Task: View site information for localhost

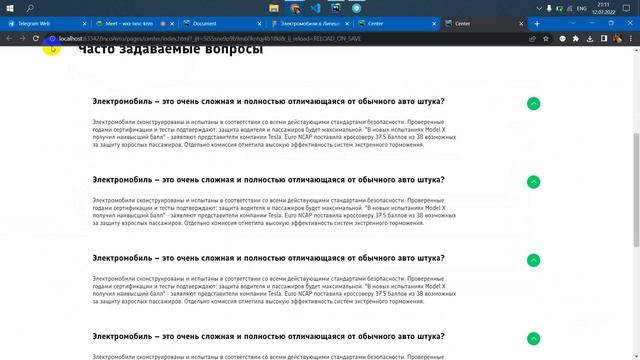Action: (52, 38)
